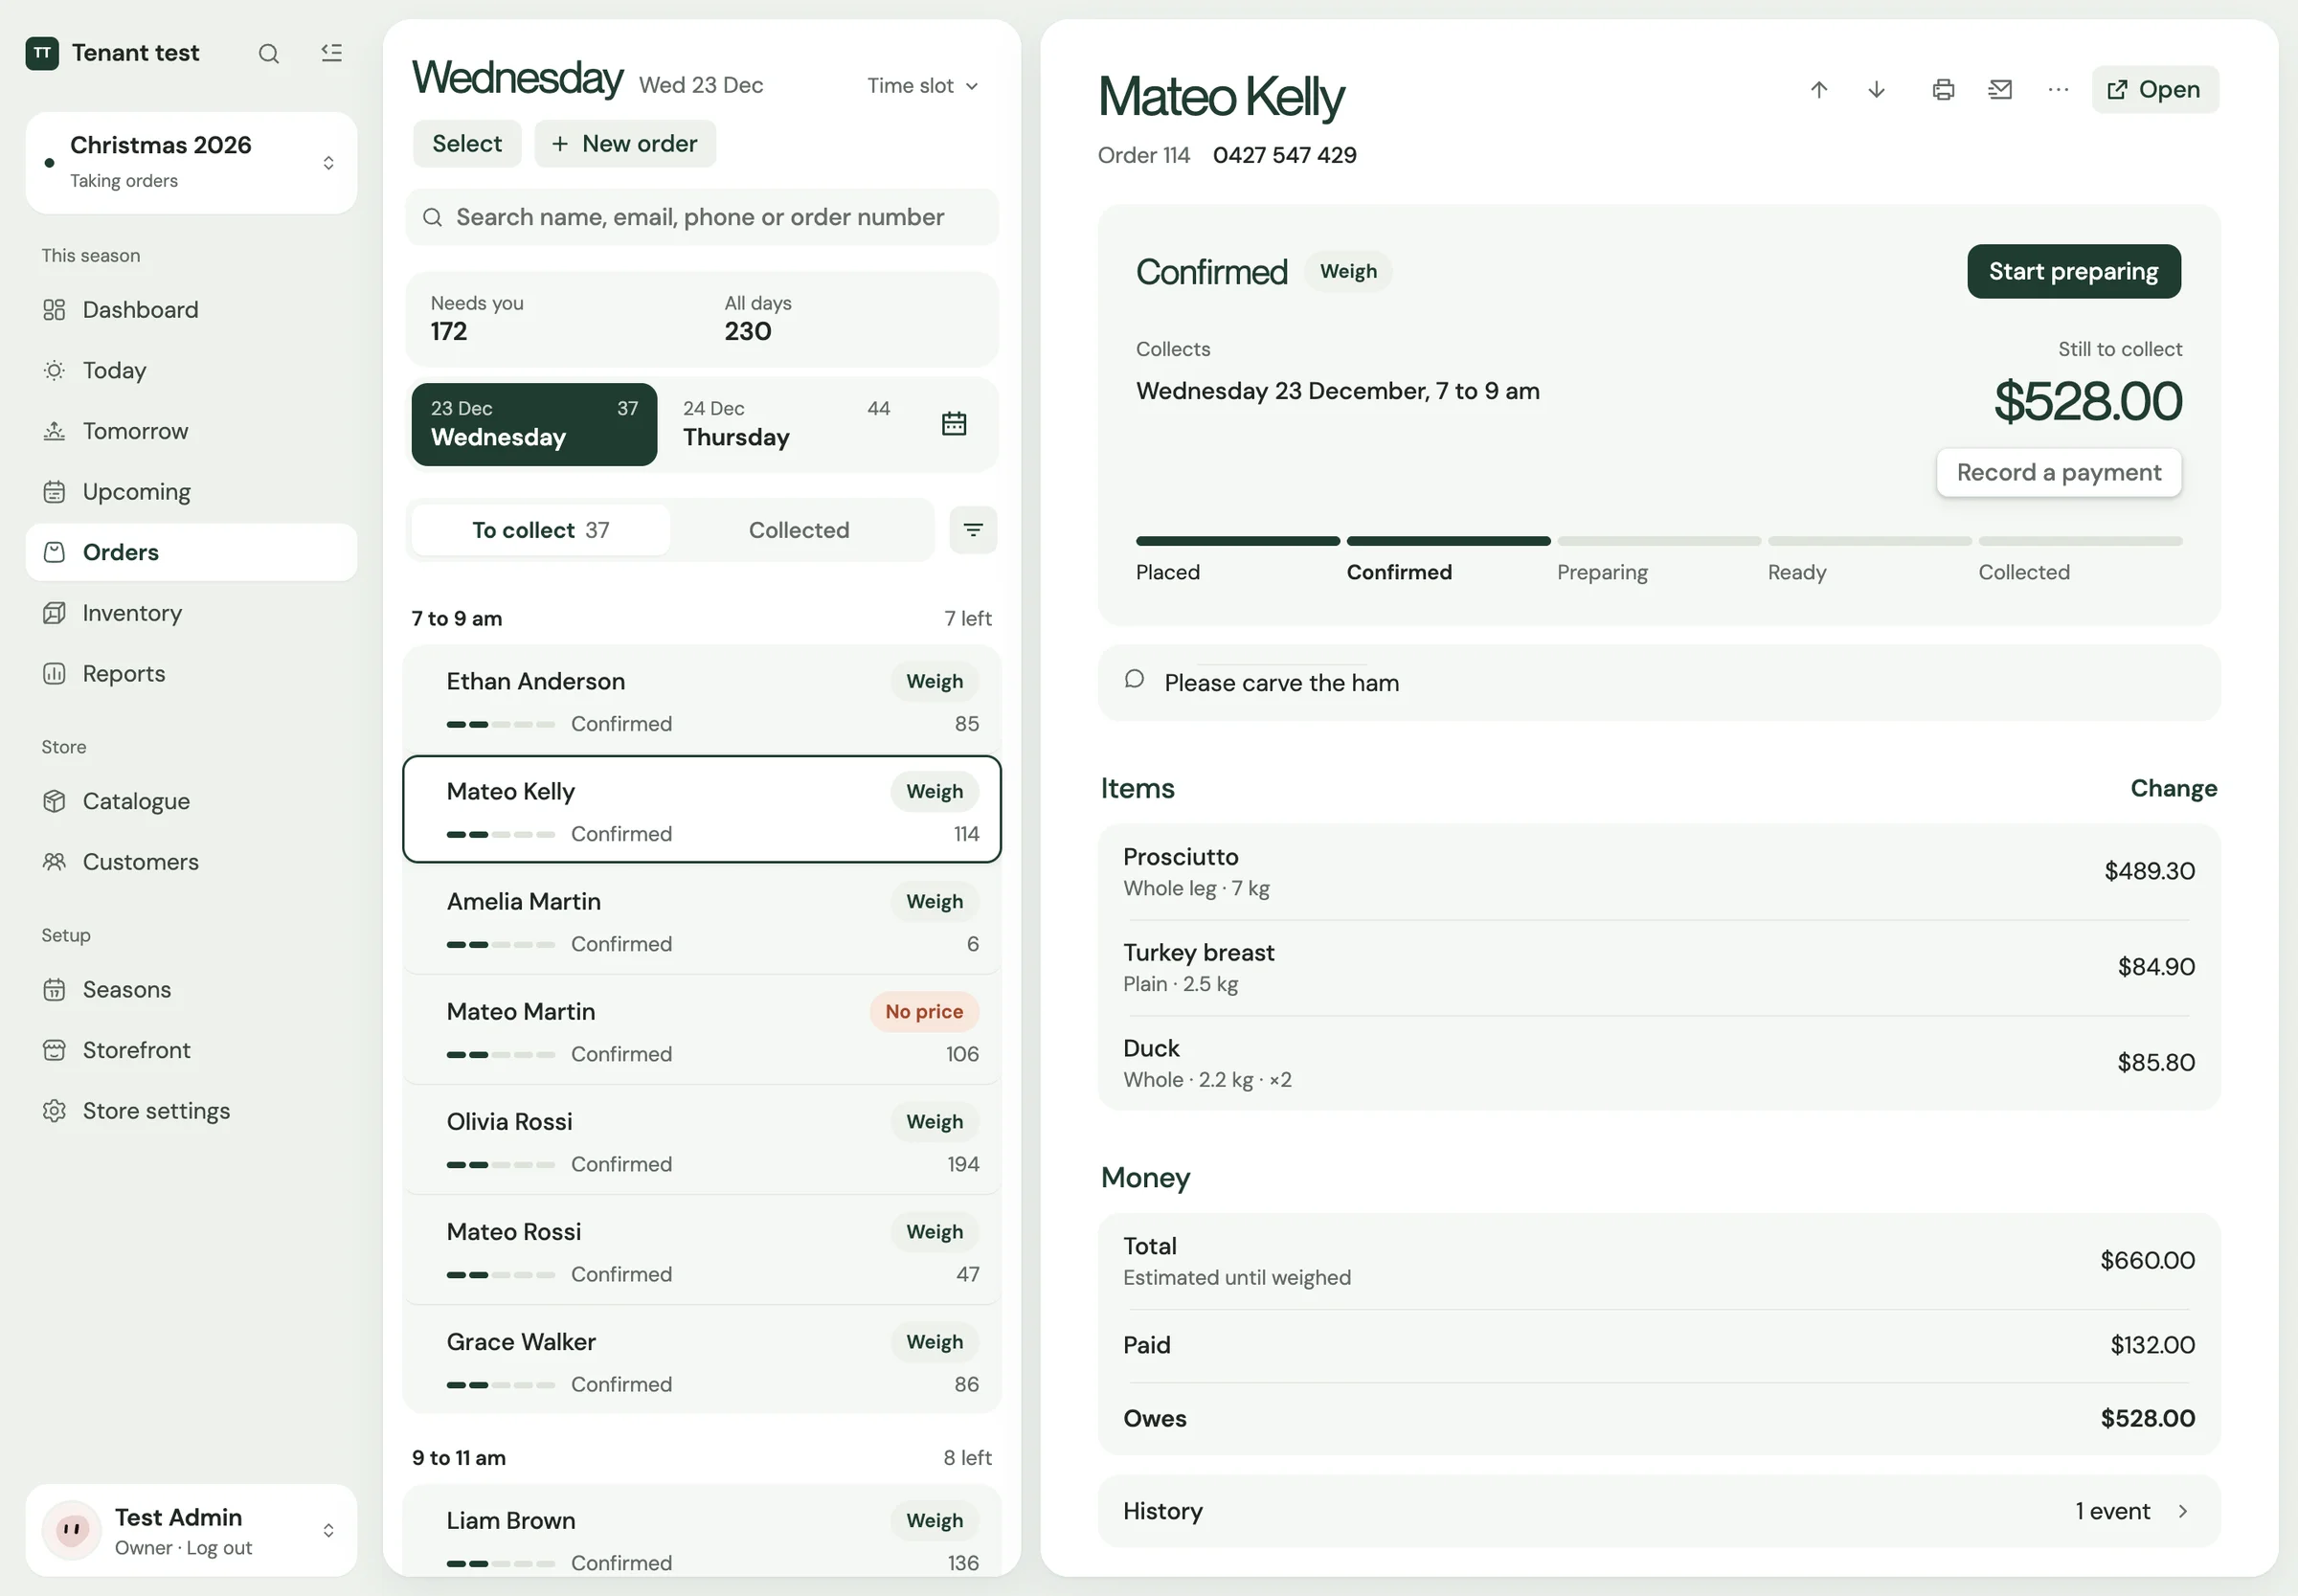Open Grace Walker's order 86

701,1361
